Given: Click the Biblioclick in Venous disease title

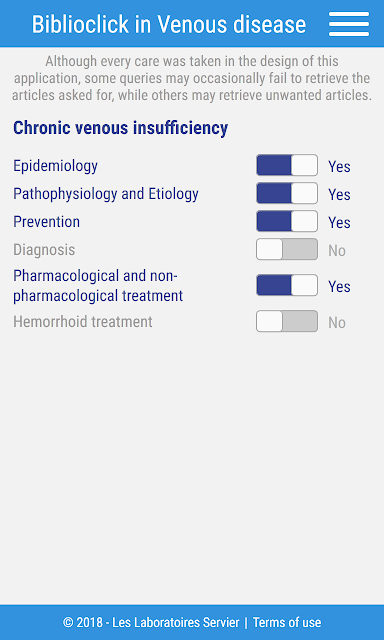Looking at the screenshot, I should 169,24.
